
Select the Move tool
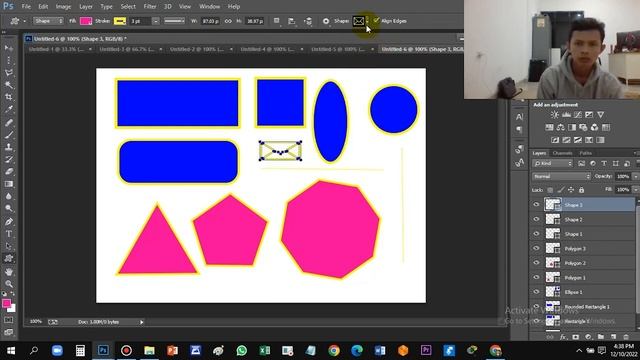pyautogui.click(x=9, y=48)
